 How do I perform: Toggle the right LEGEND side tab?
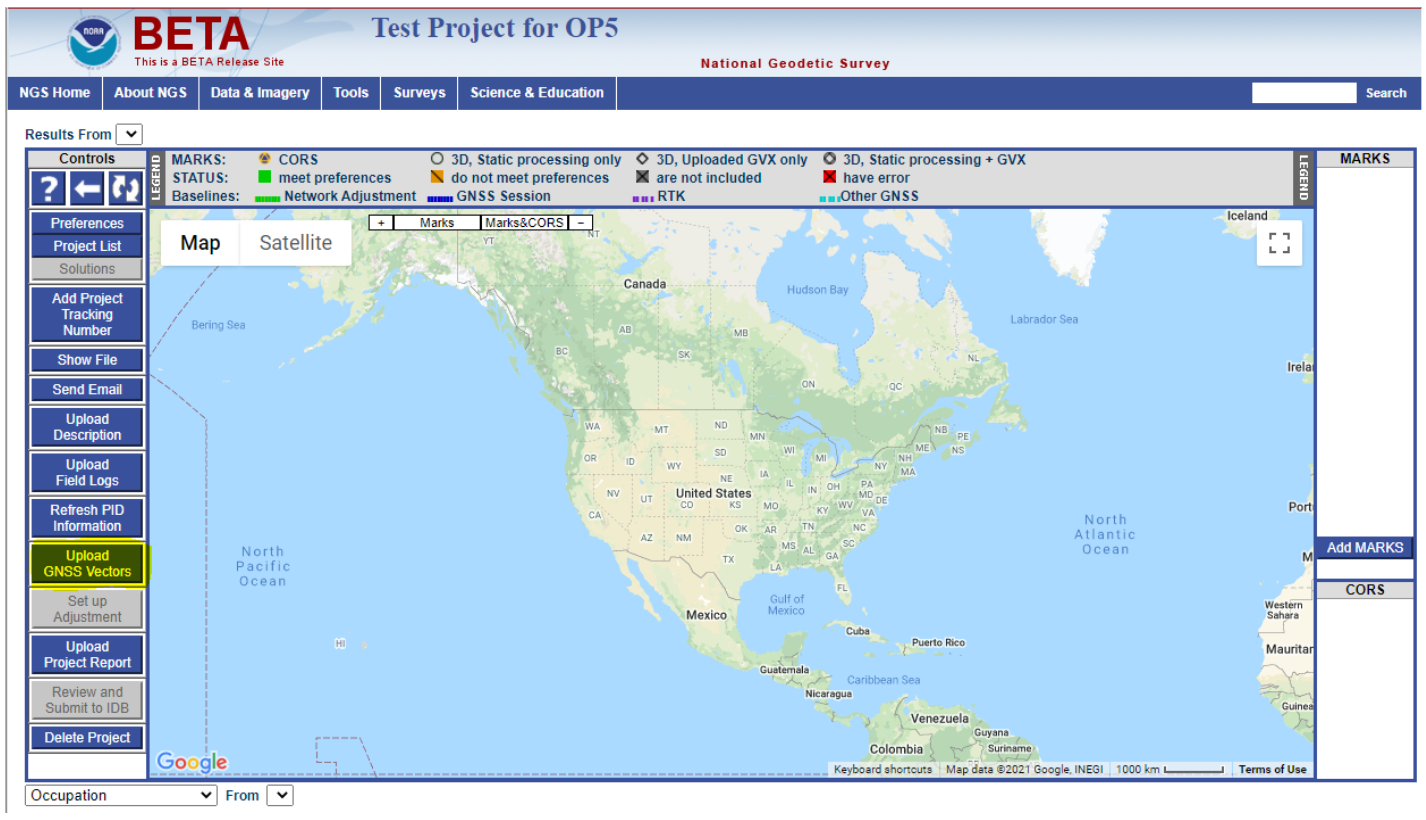tap(1302, 178)
